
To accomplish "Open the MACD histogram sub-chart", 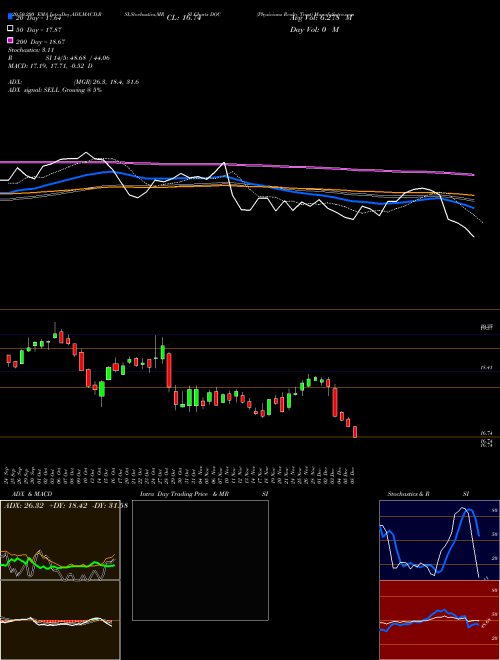I will 60,620.
